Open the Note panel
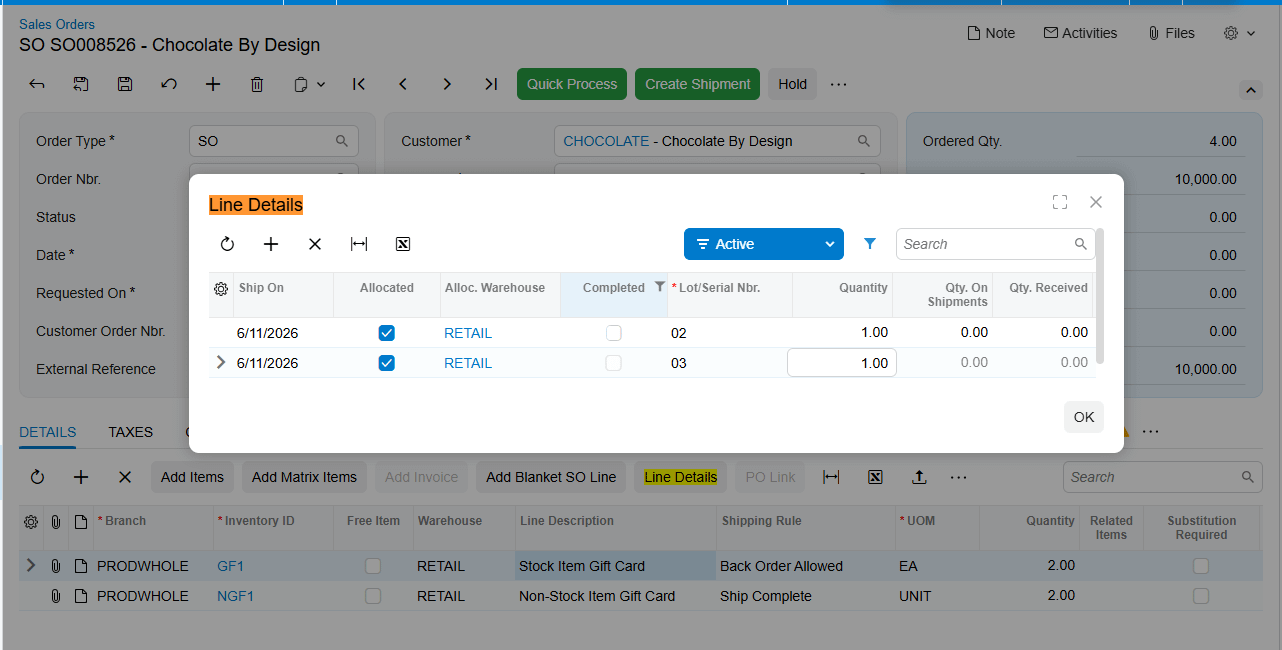Screen dimensions: 1282x650 (x=991, y=33)
